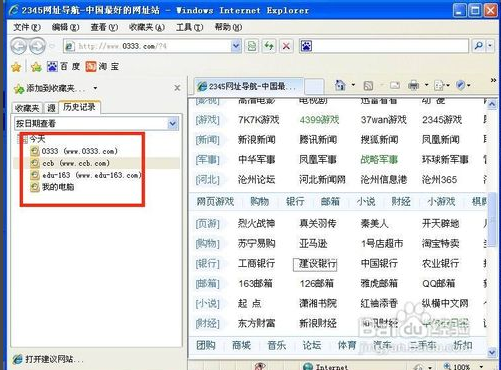This screenshot has width=501, height=370.
Task: Open Favorites Center star icon
Action: (x=16, y=67)
